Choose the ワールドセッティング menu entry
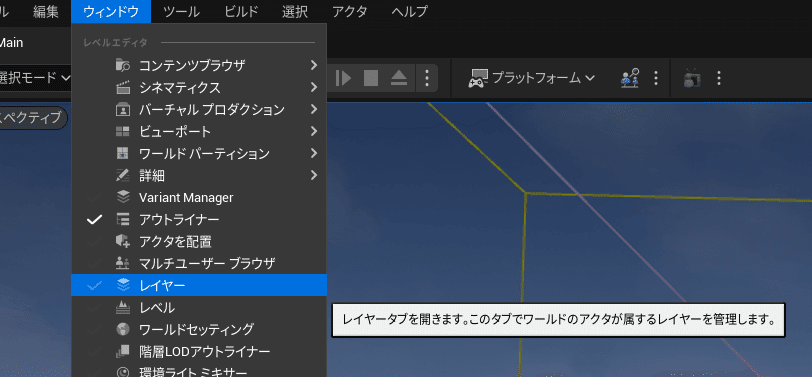 [199, 329]
